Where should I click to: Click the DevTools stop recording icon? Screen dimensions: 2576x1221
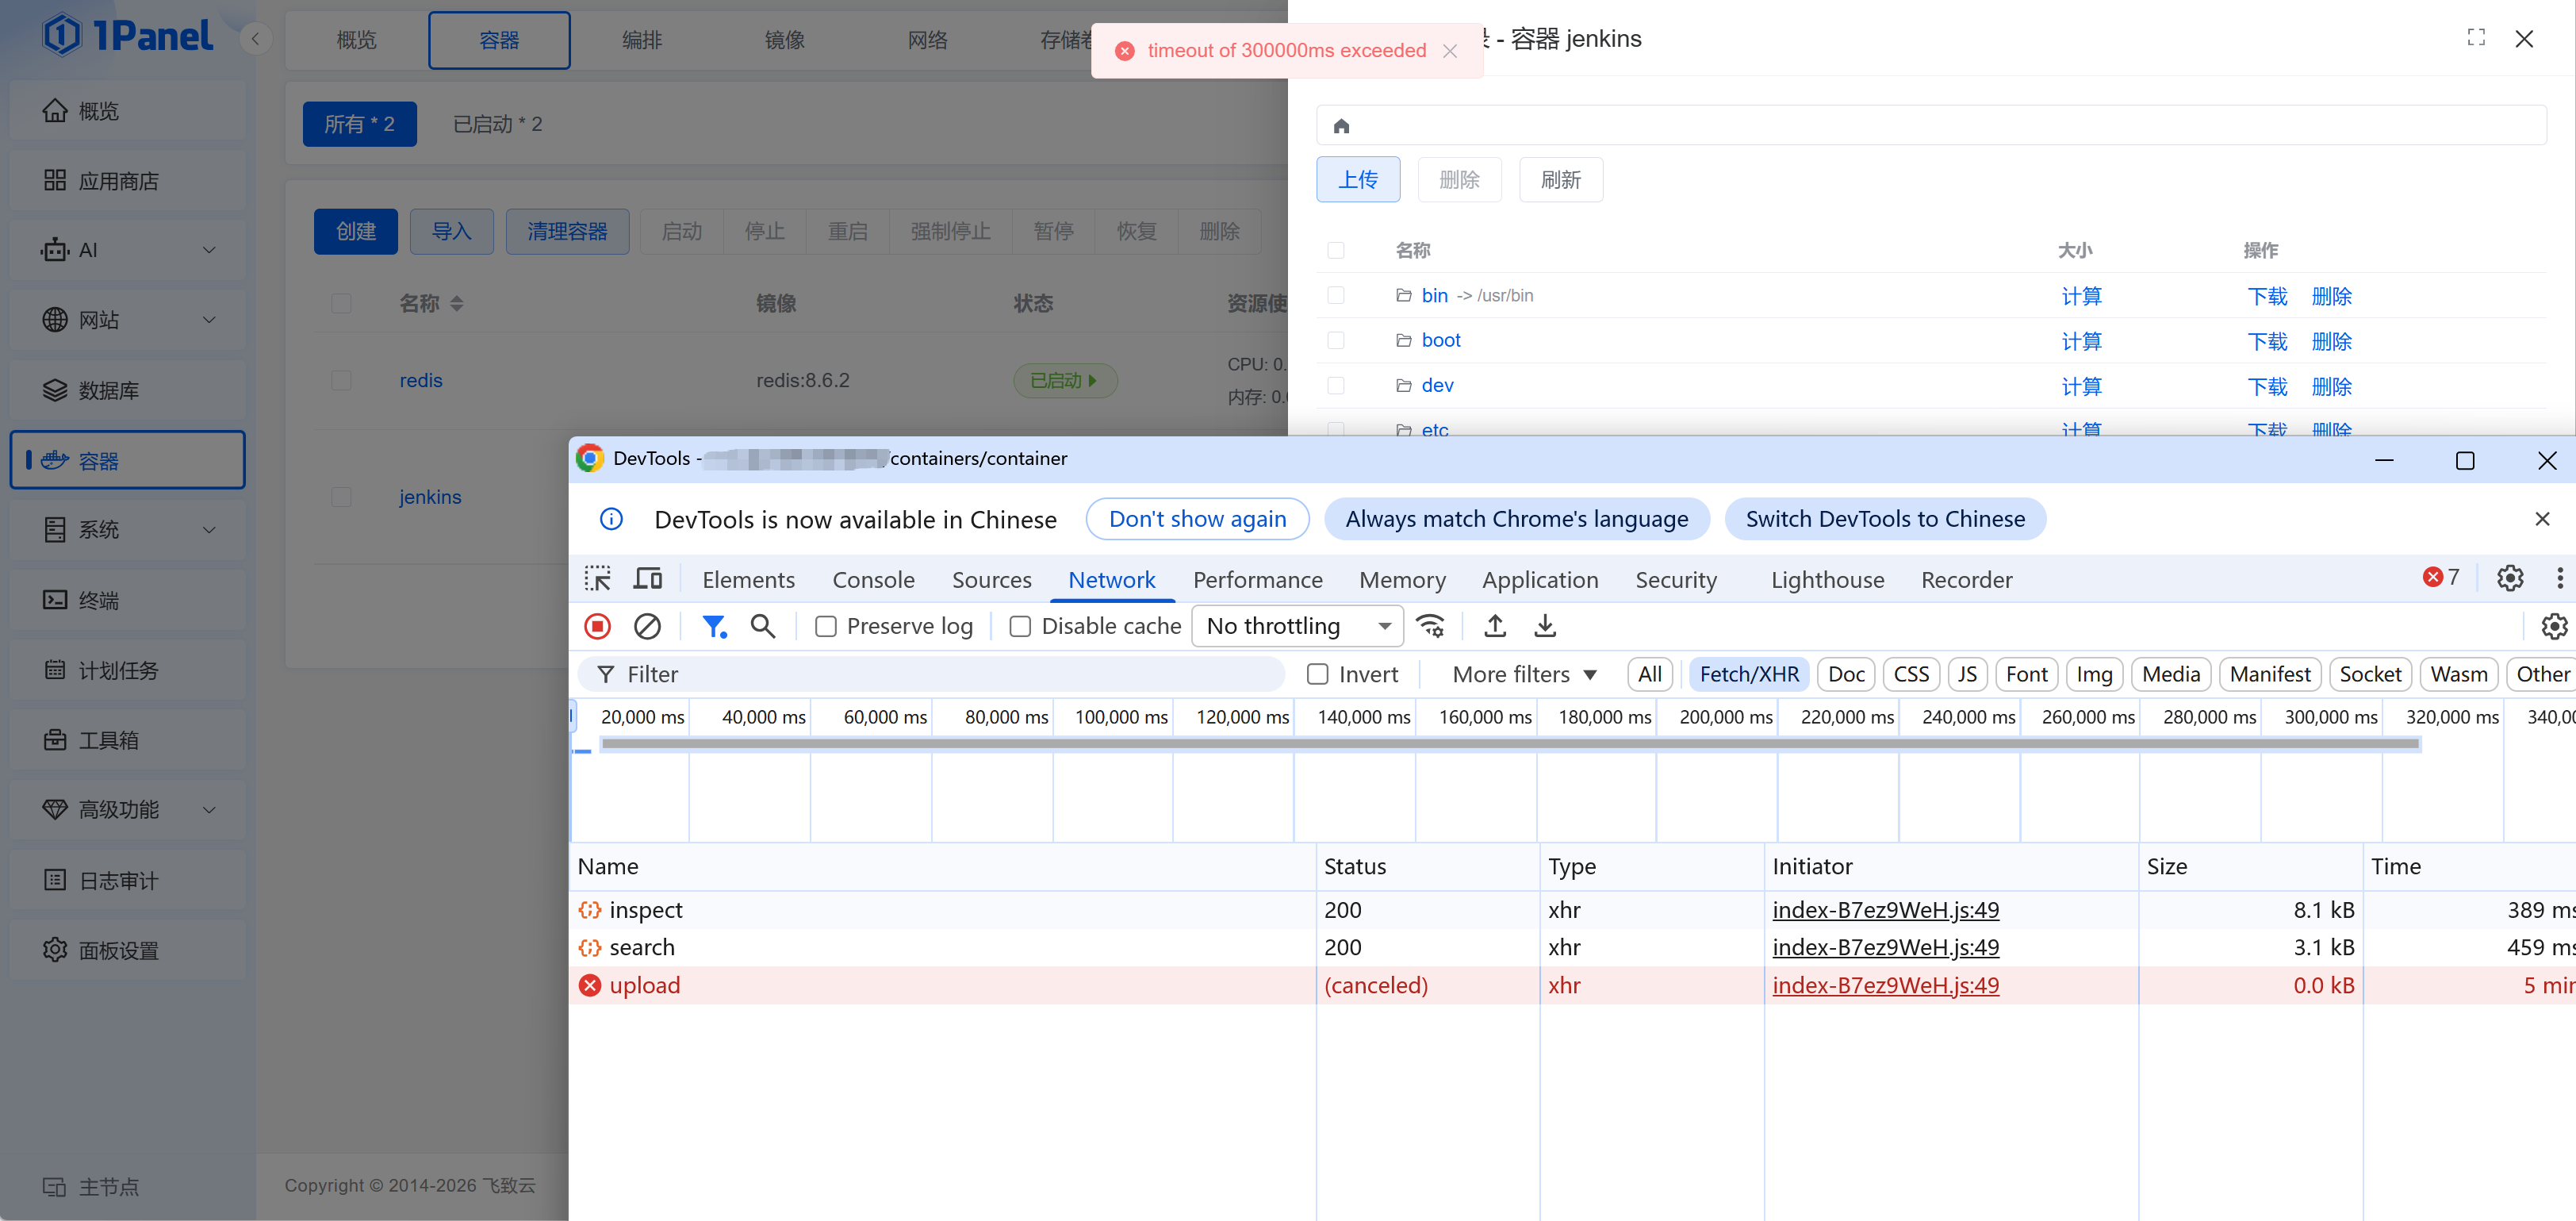597,626
